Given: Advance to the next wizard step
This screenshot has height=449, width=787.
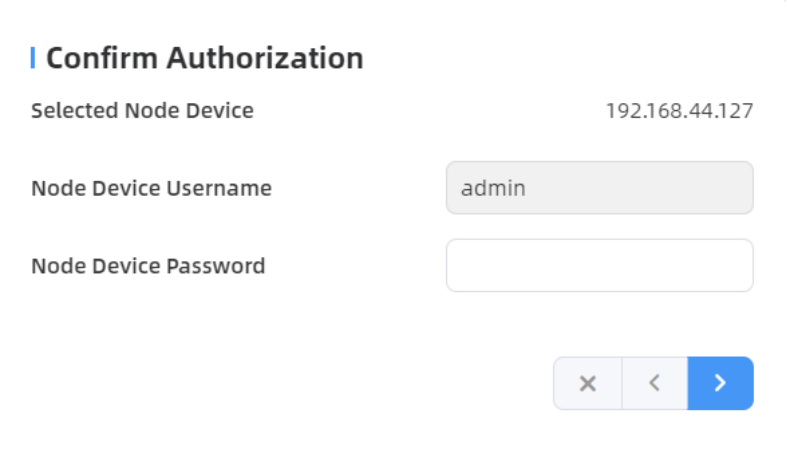Looking at the screenshot, I should pyautogui.click(x=720, y=383).
